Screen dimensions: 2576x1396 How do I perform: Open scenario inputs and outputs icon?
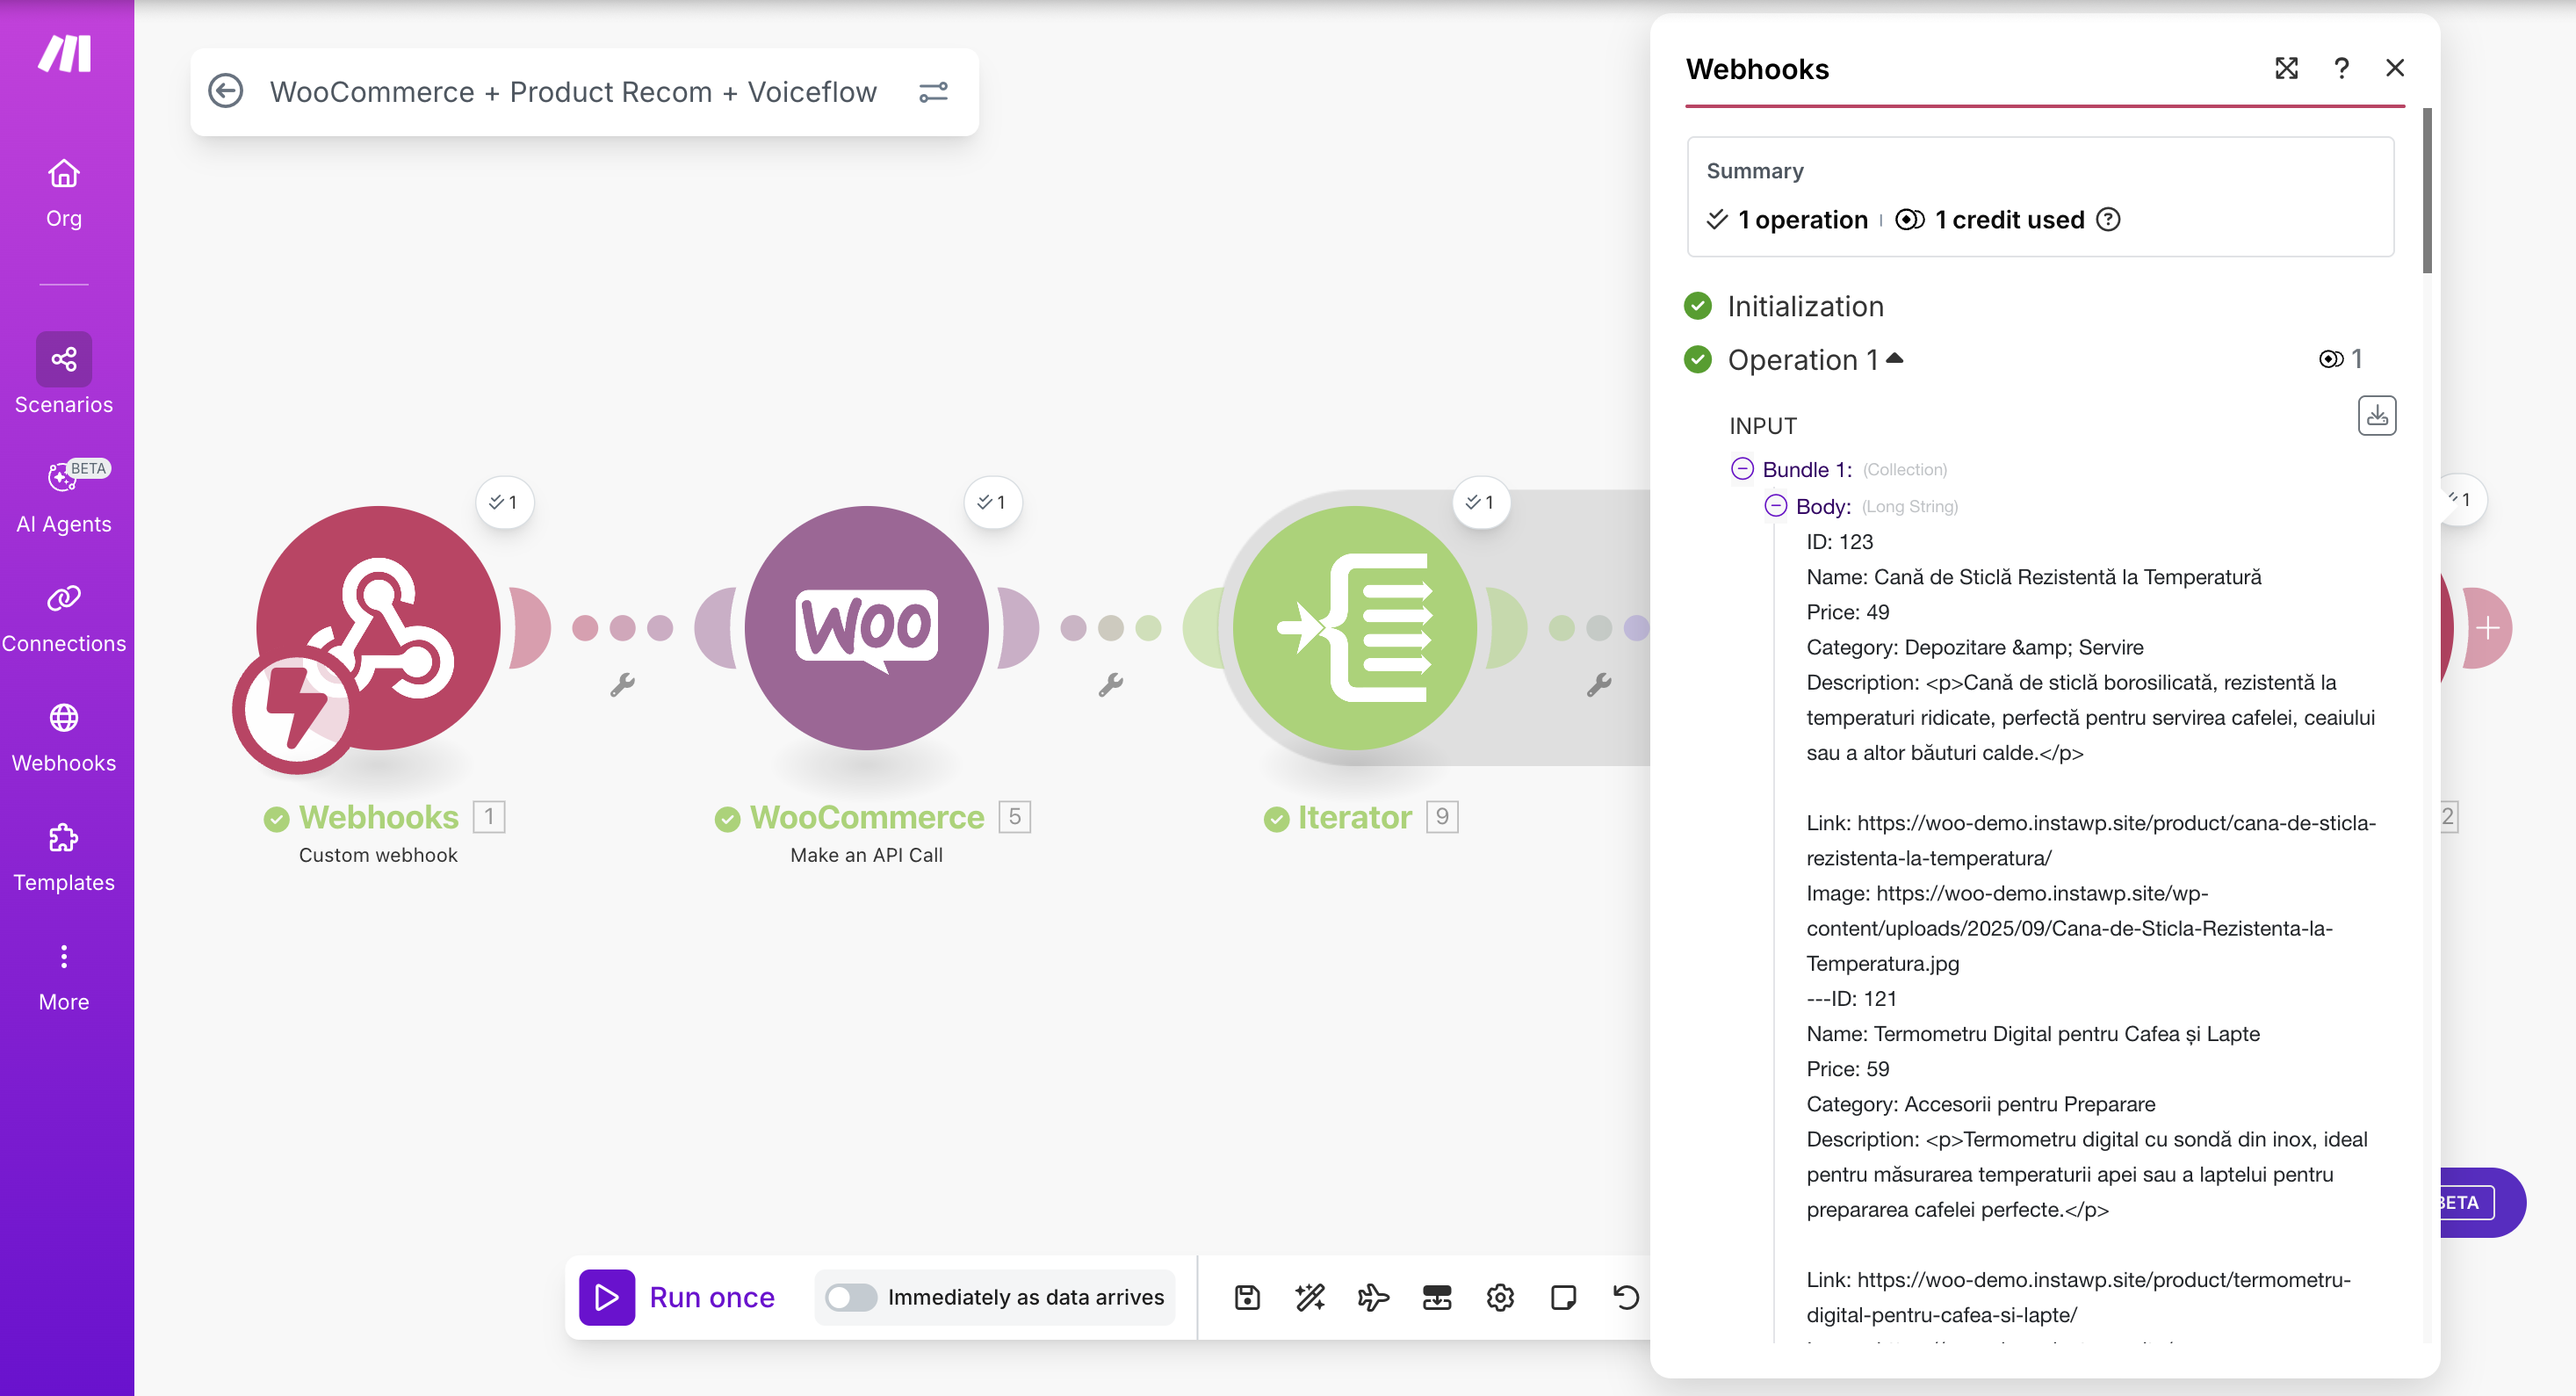pyautogui.click(x=1437, y=1297)
